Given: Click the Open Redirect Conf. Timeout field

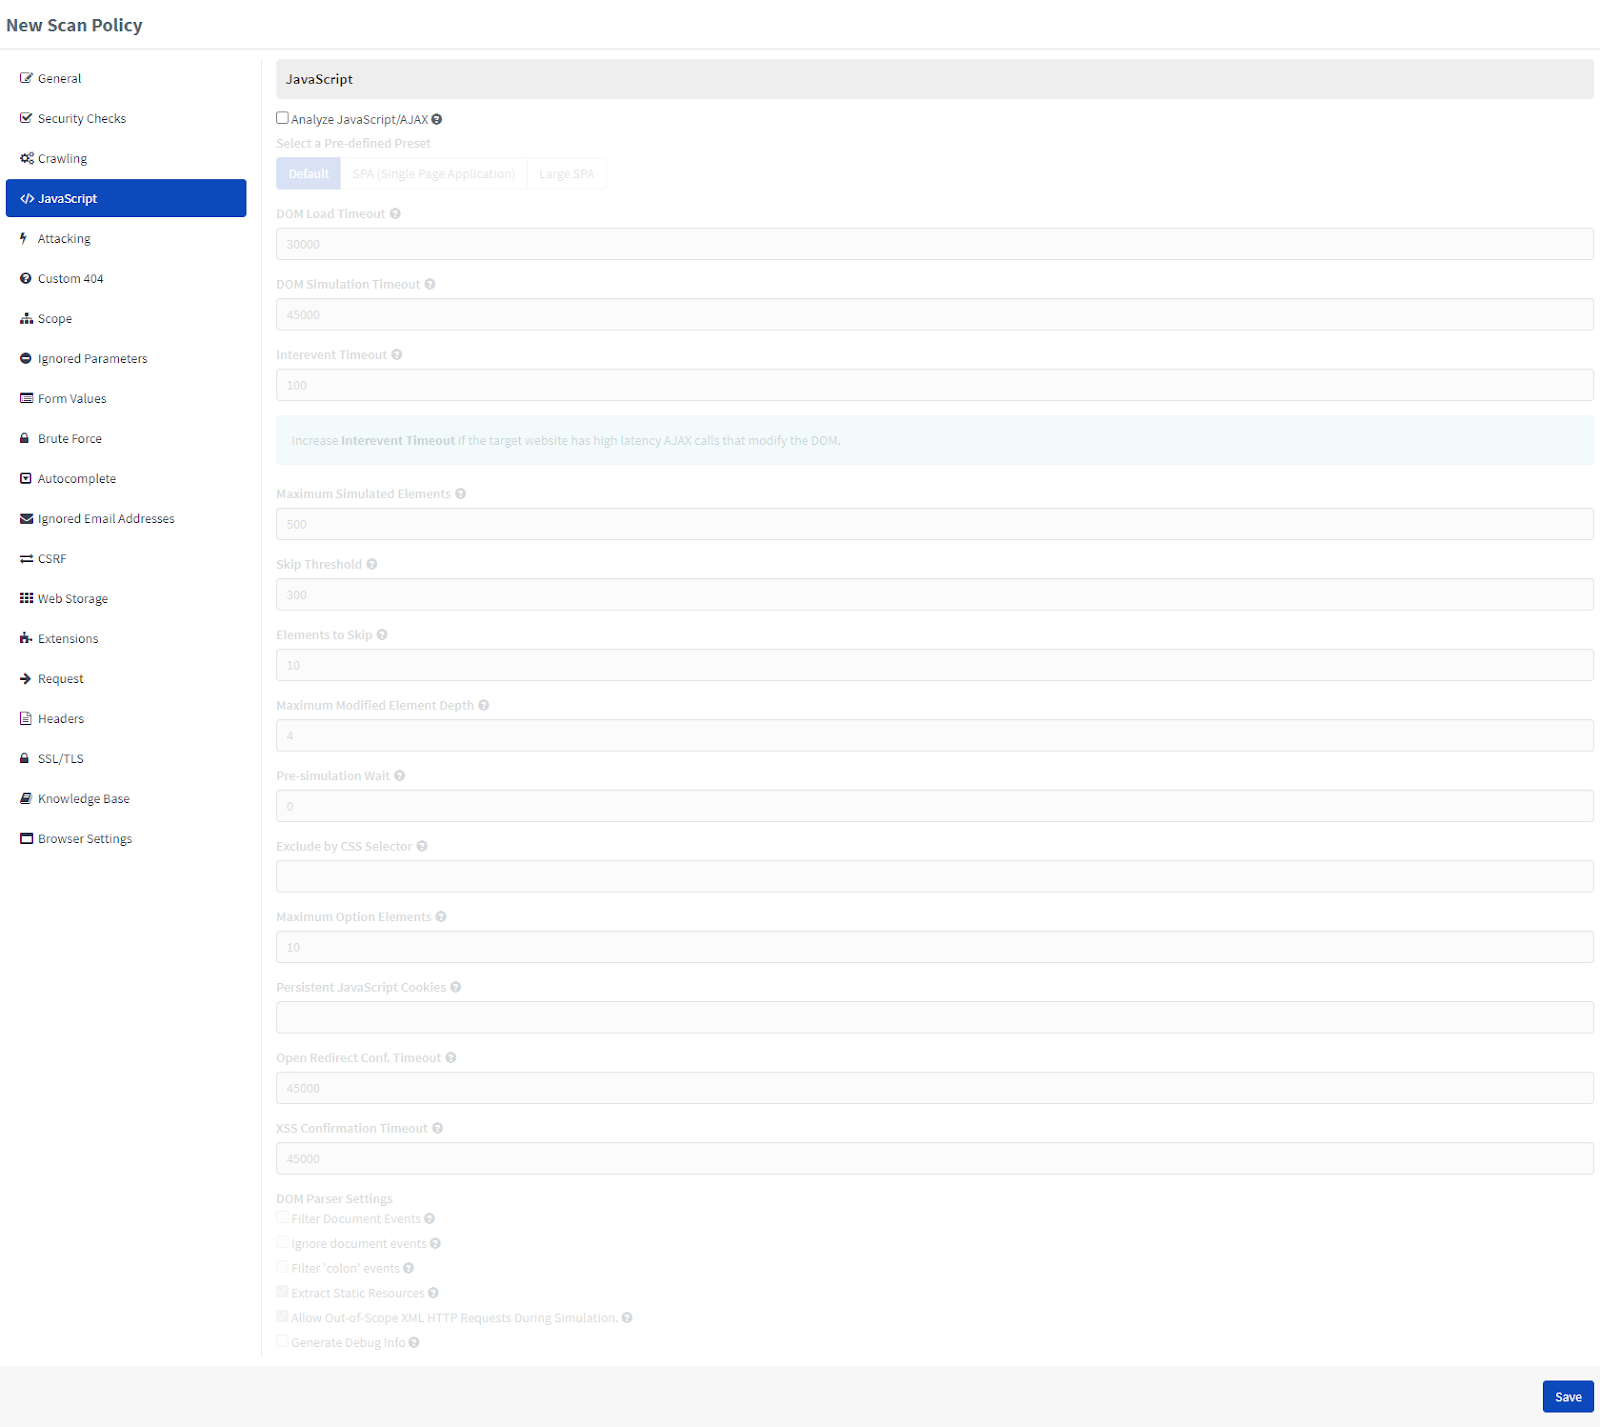Looking at the screenshot, I should 935,1088.
